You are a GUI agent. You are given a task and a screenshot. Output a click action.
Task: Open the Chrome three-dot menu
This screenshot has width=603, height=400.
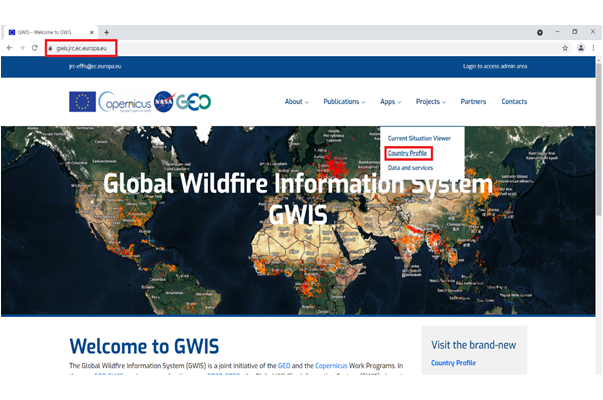[593, 47]
